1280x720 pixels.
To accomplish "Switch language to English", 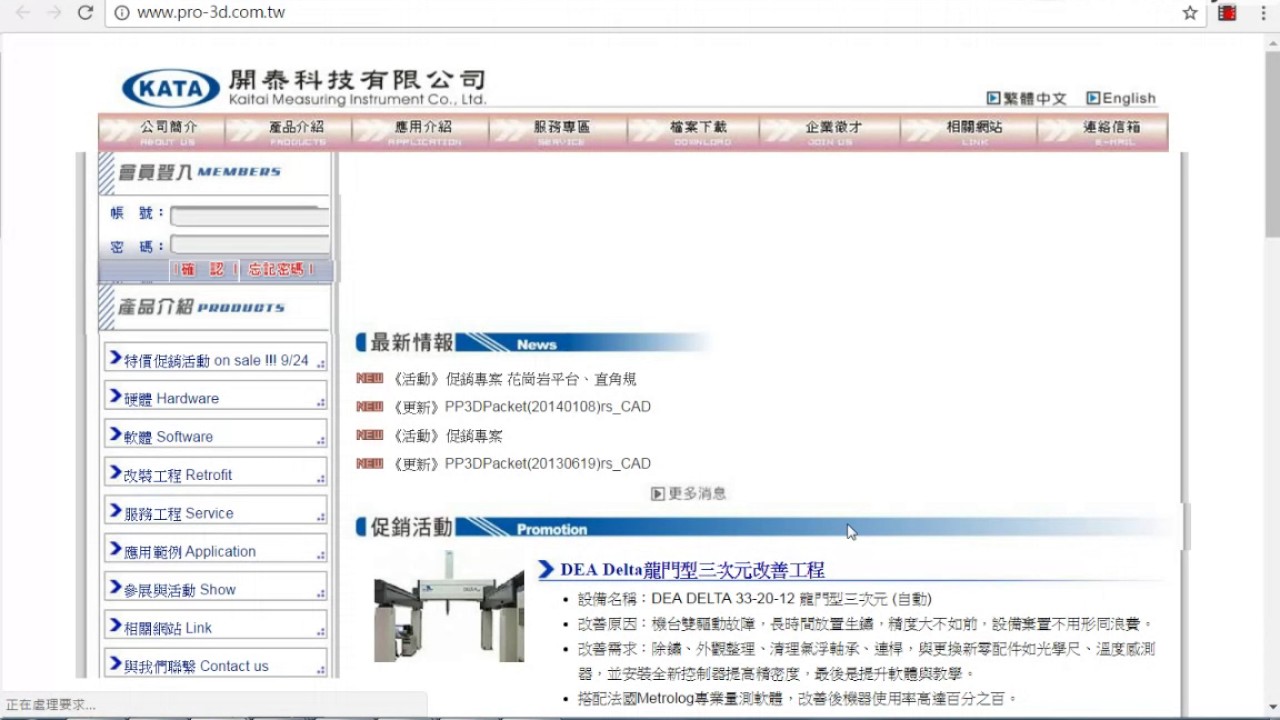I will 1129,98.
